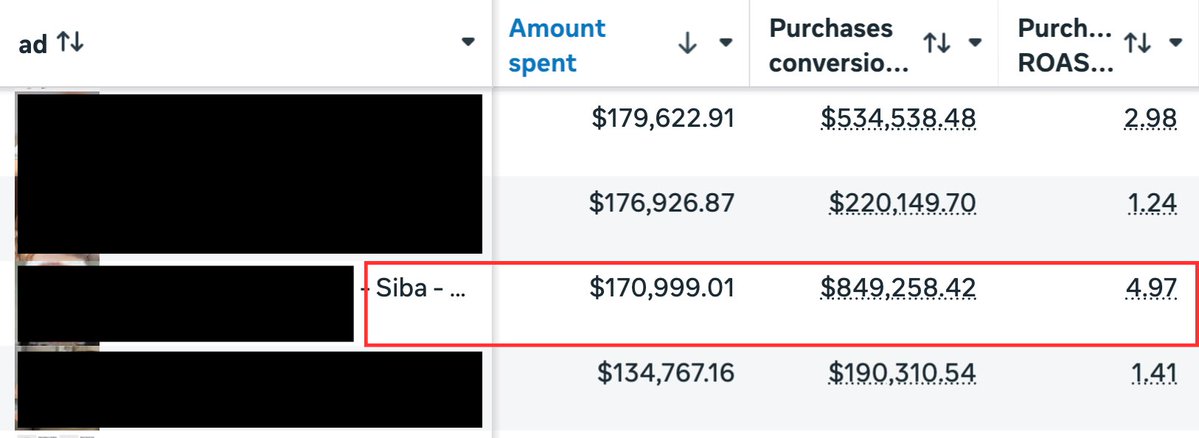
Task: Click the $534,538.48 conversion value
Action: point(898,118)
